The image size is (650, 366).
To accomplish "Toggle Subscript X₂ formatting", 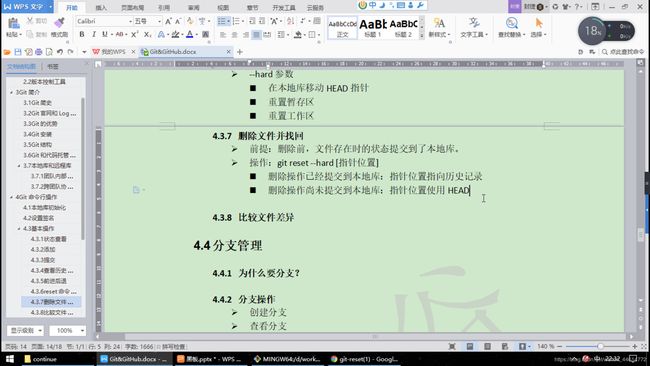I will click(148, 34).
